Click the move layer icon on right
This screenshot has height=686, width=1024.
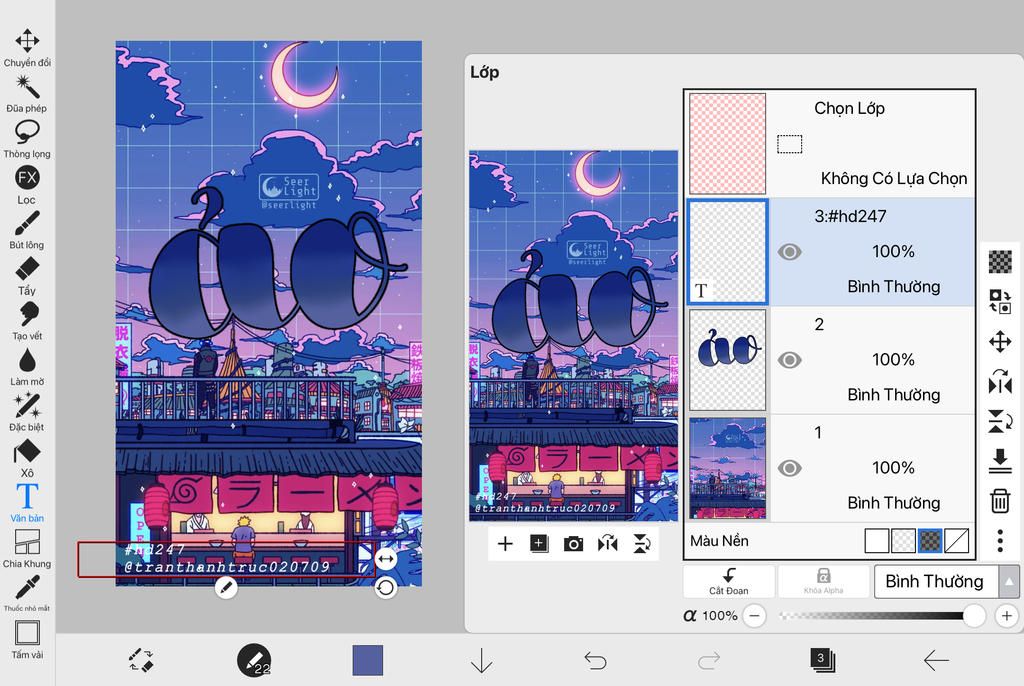(1000, 342)
